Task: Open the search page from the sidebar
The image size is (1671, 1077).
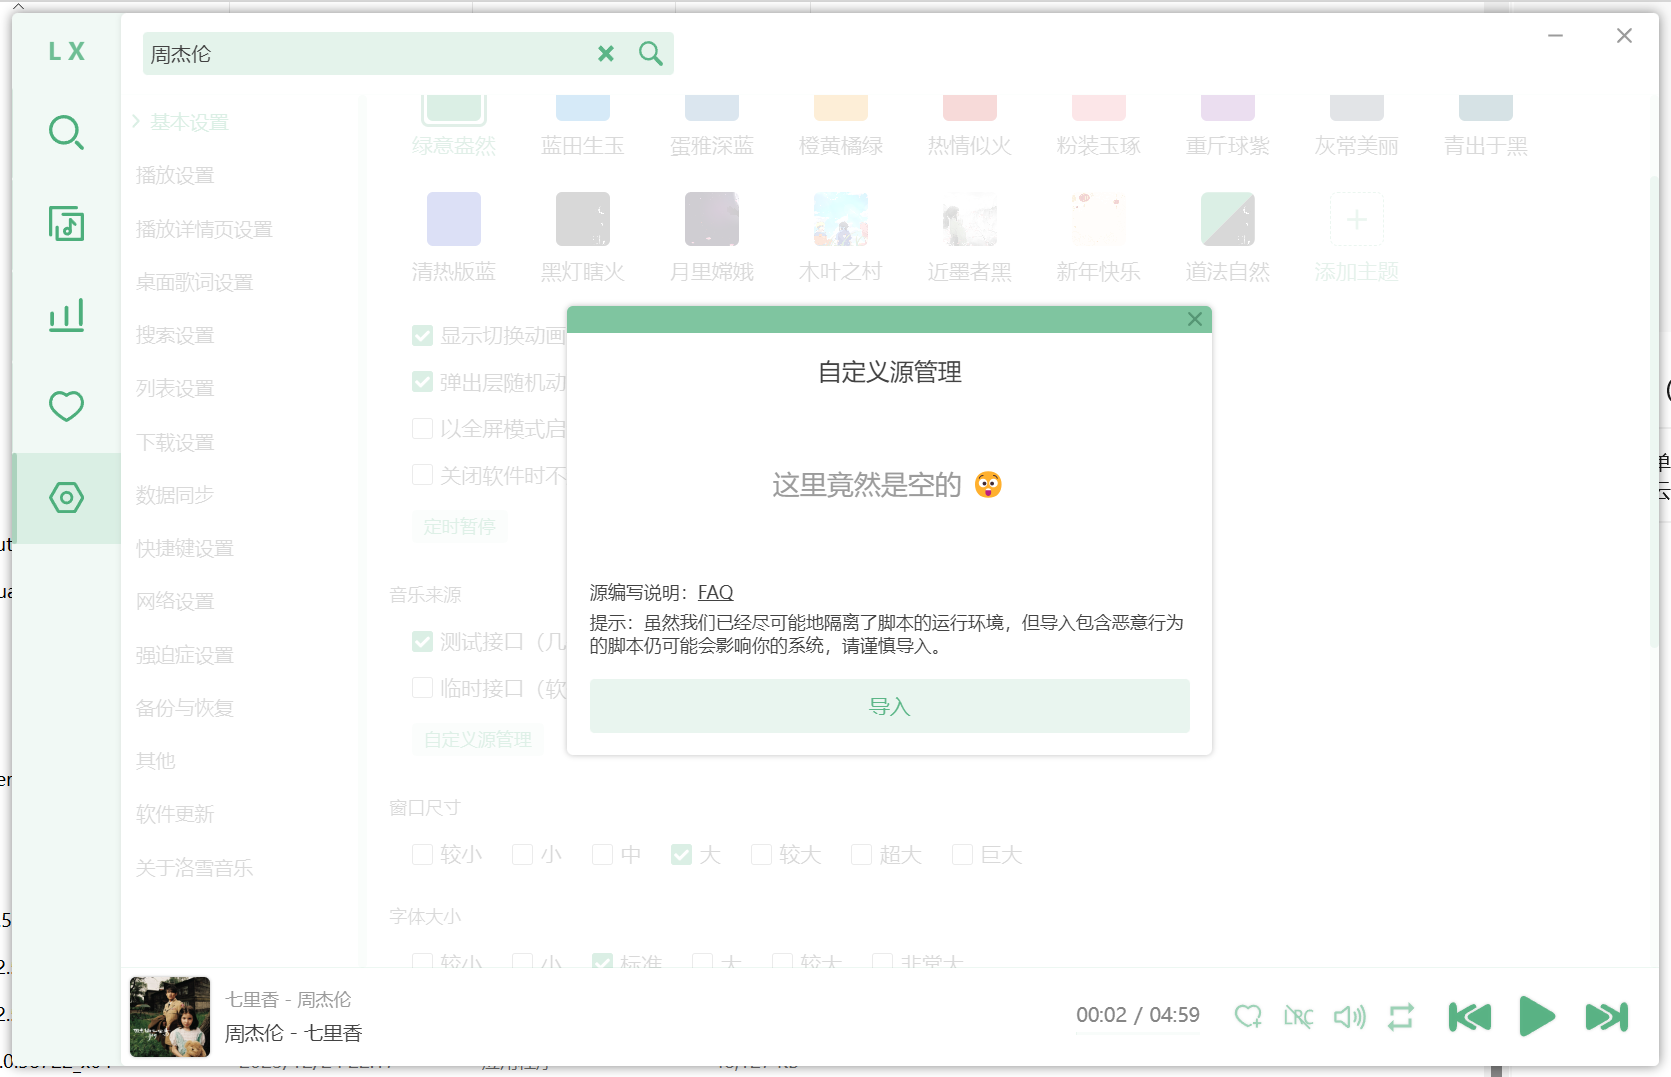Action: pos(66,132)
